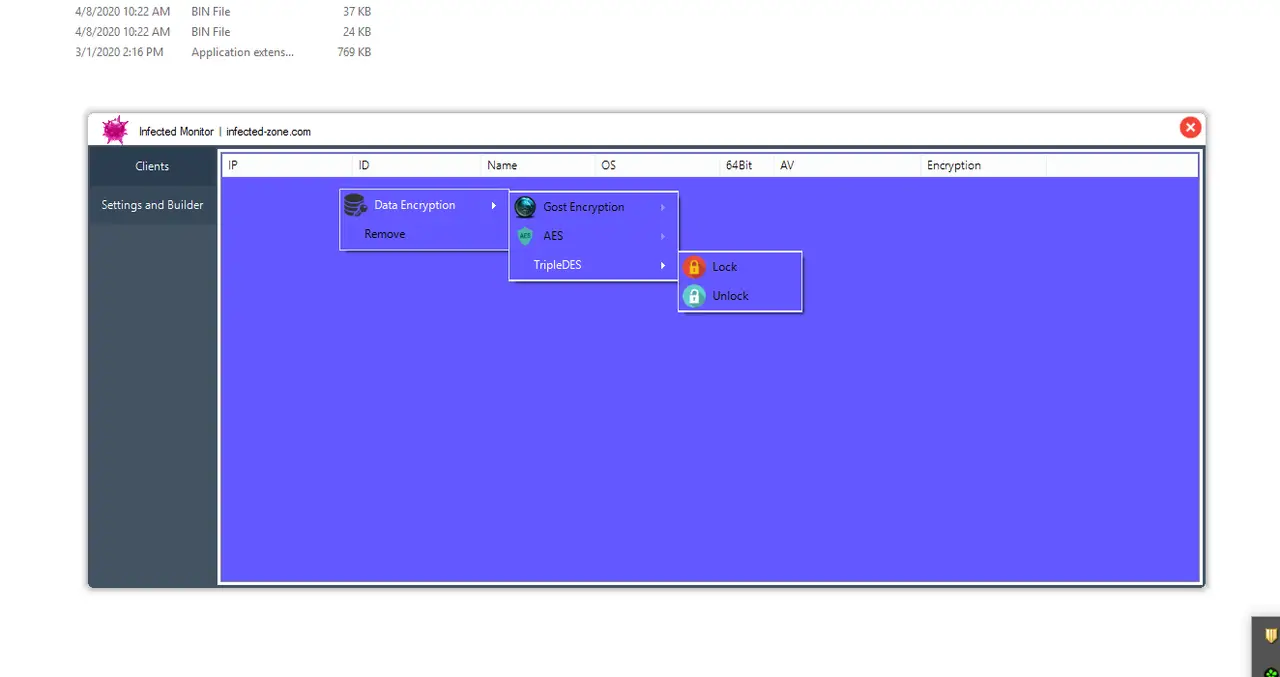
Task: Click the Gost Encryption globe icon
Action: pos(525,207)
